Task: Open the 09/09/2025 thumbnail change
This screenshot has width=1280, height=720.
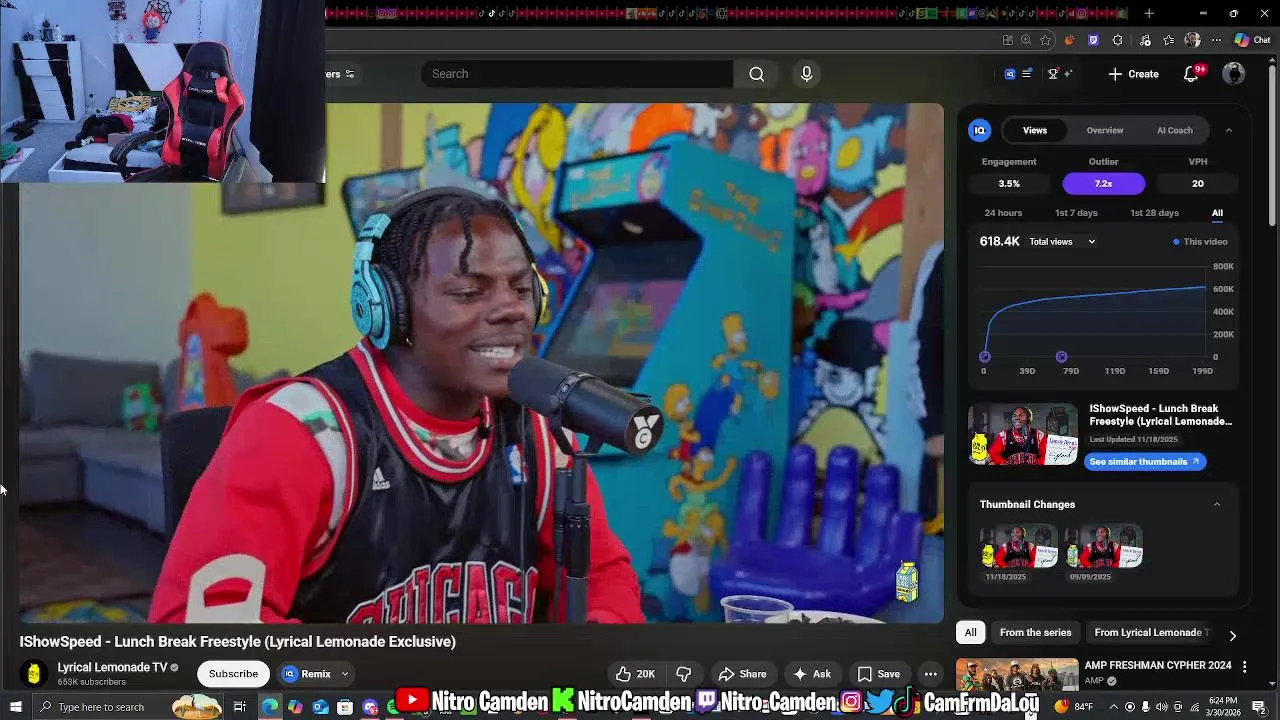Action: (1104, 547)
